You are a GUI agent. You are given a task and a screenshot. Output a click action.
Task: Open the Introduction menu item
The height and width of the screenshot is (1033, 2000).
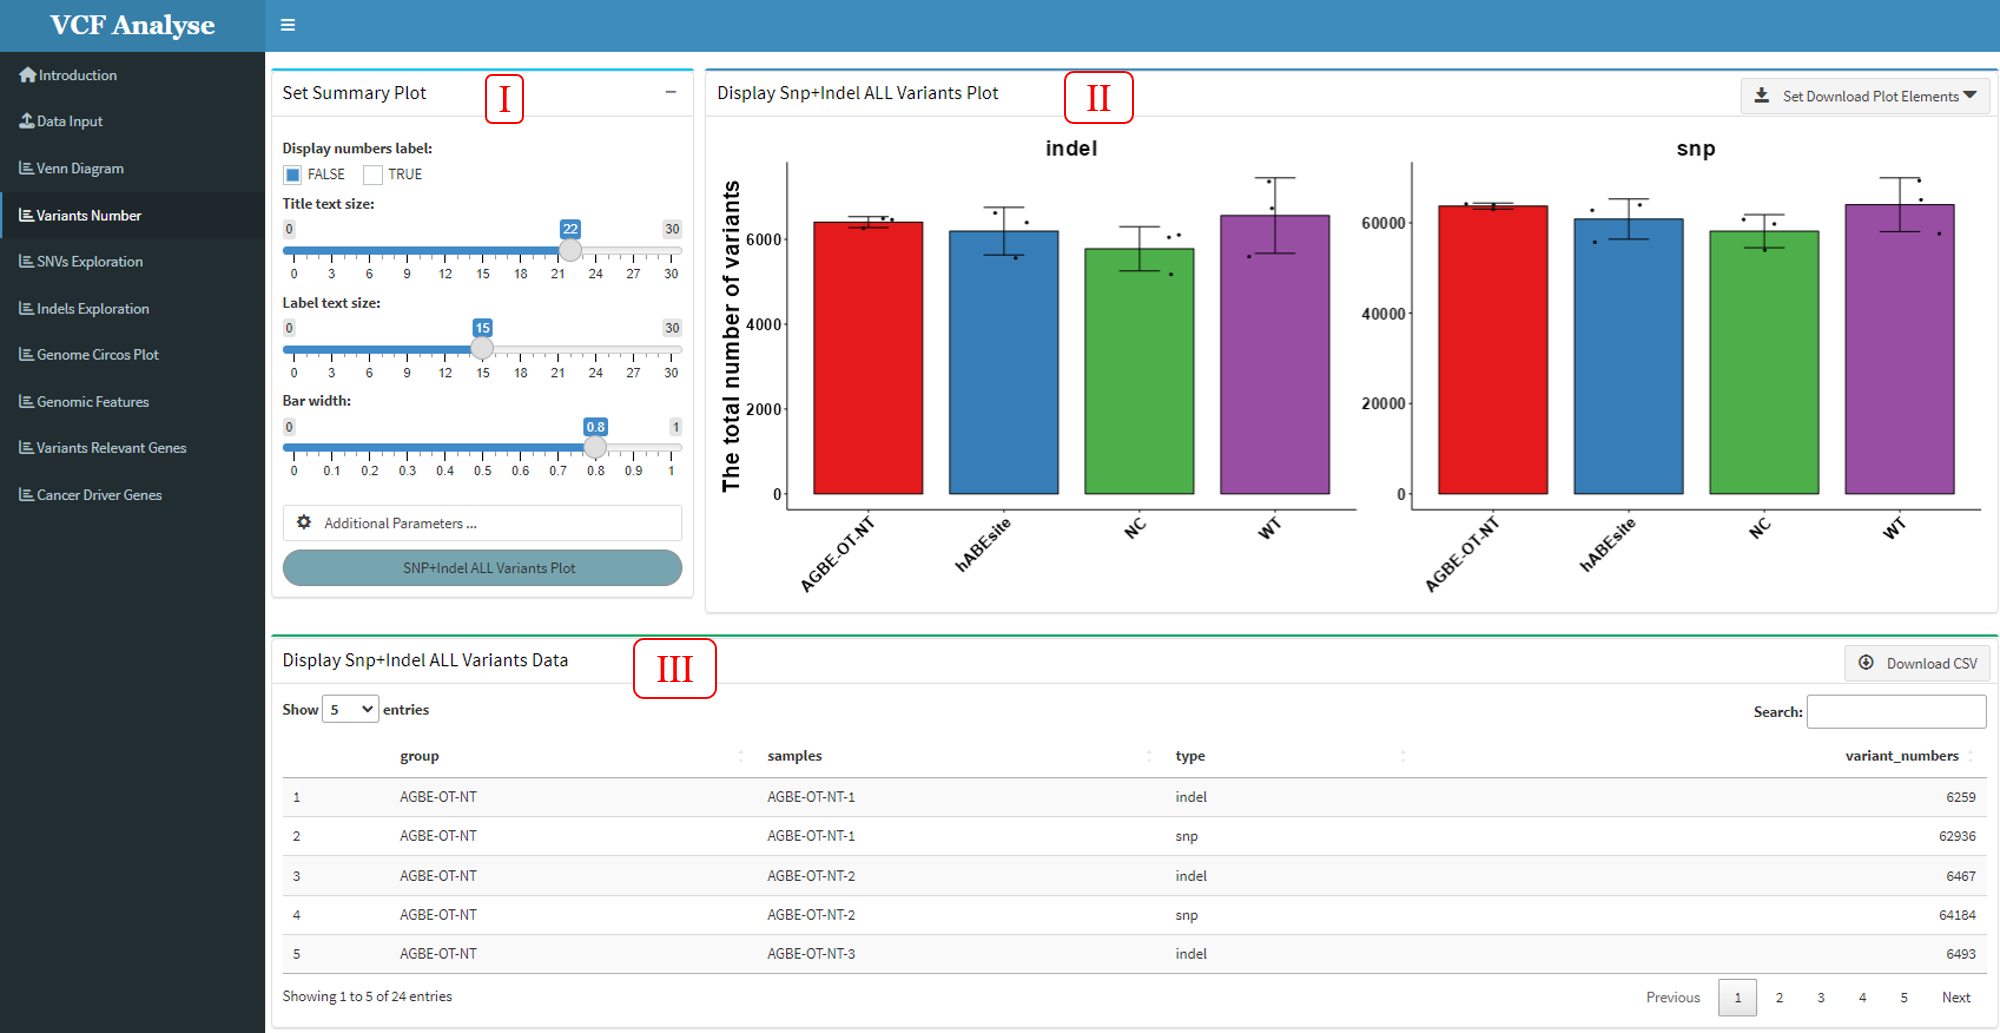pyautogui.click(x=132, y=75)
